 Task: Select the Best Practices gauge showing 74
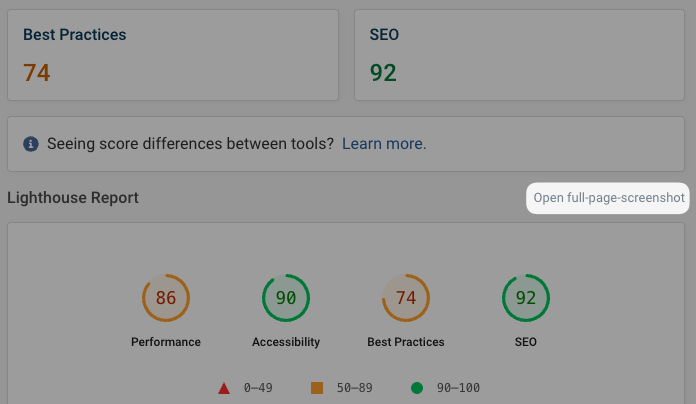(406, 298)
